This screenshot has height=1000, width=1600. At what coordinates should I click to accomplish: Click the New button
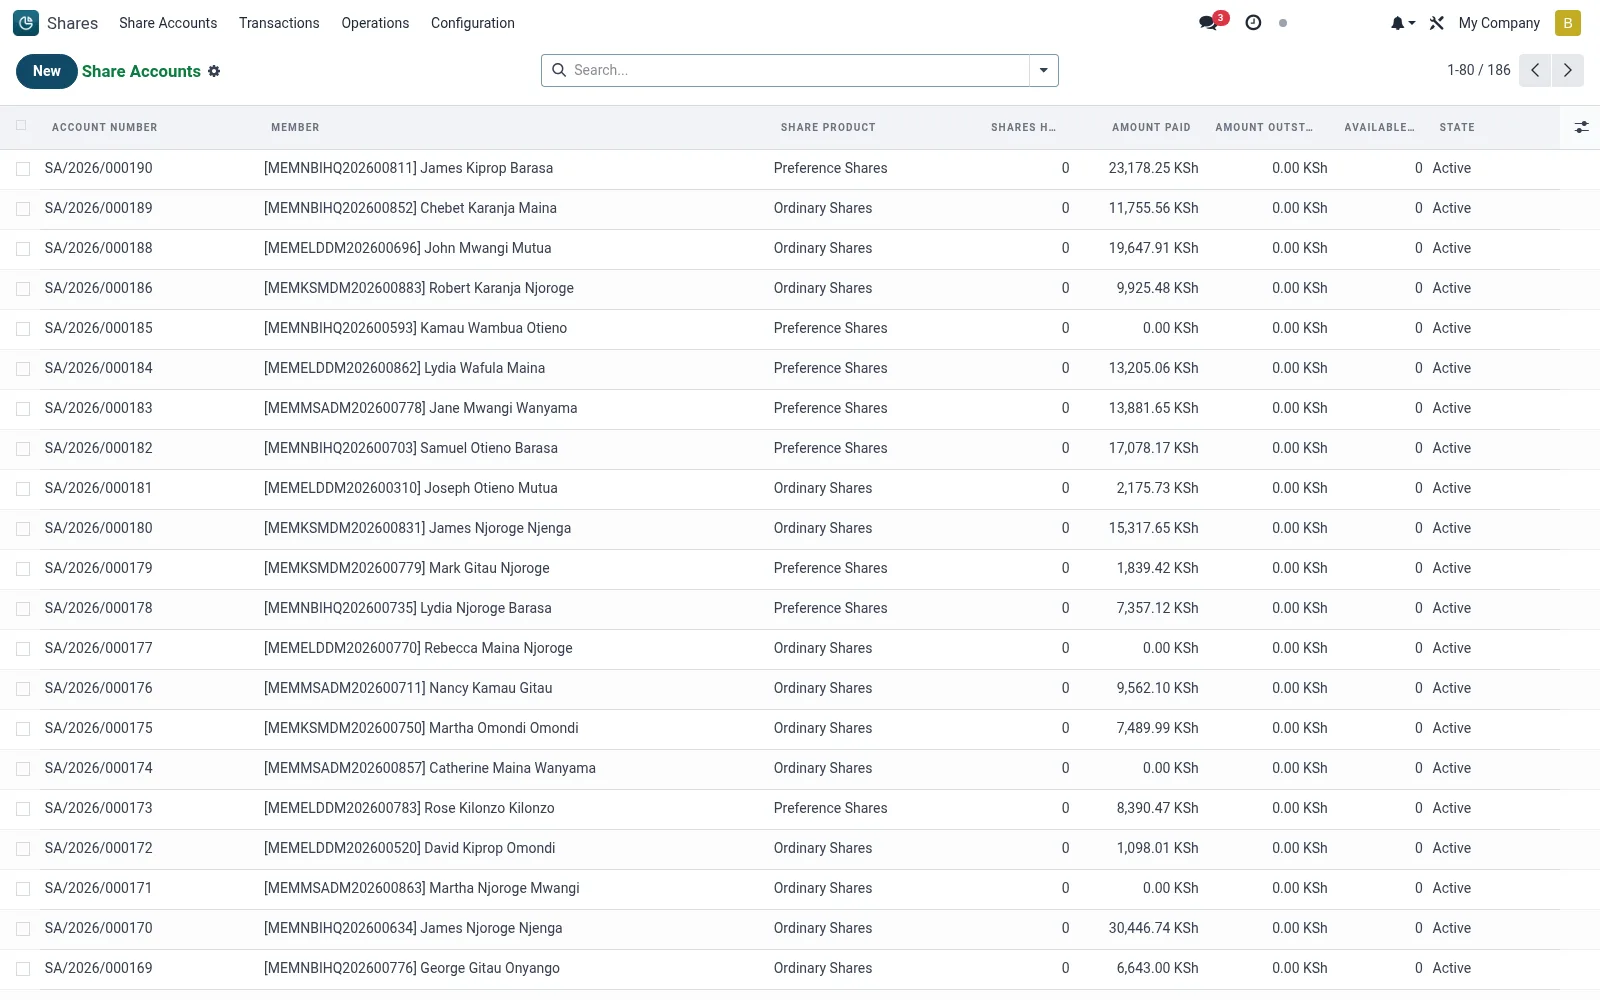point(47,71)
